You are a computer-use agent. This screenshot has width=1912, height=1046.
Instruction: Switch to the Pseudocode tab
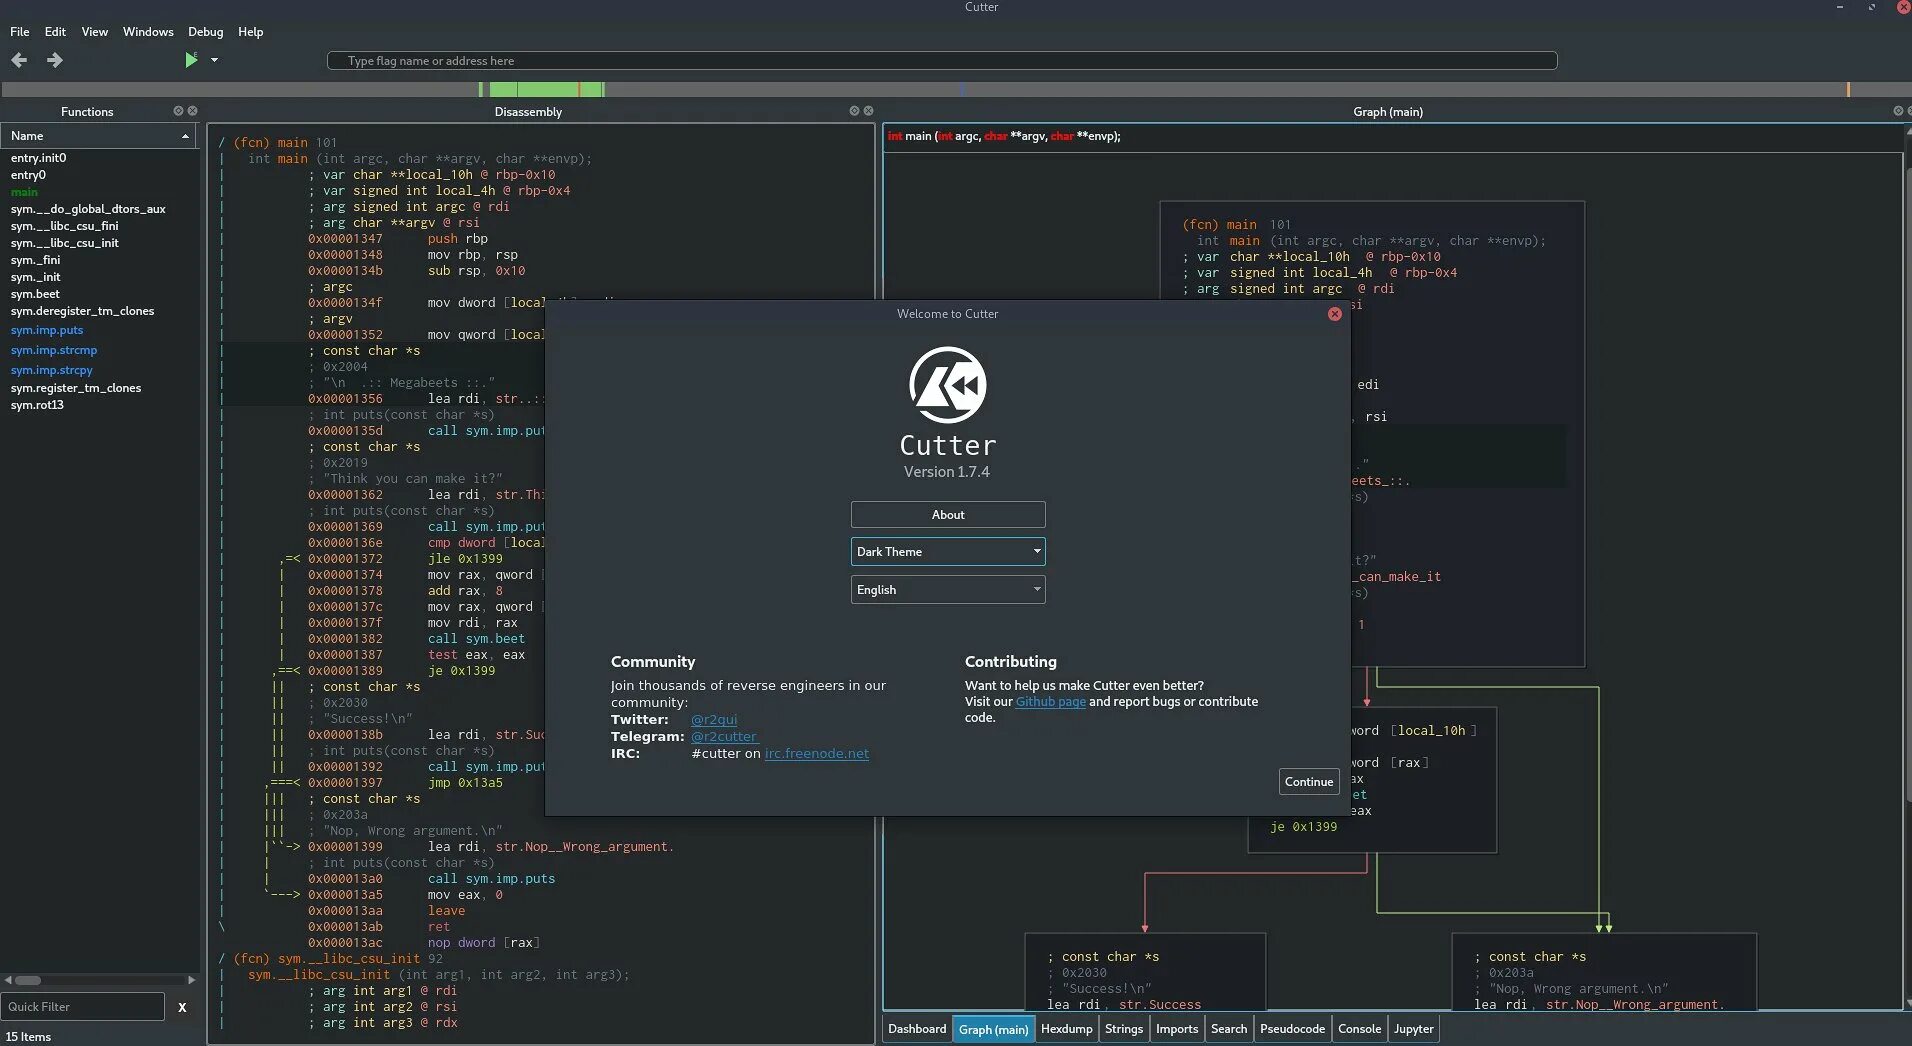click(x=1292, y=1029)
